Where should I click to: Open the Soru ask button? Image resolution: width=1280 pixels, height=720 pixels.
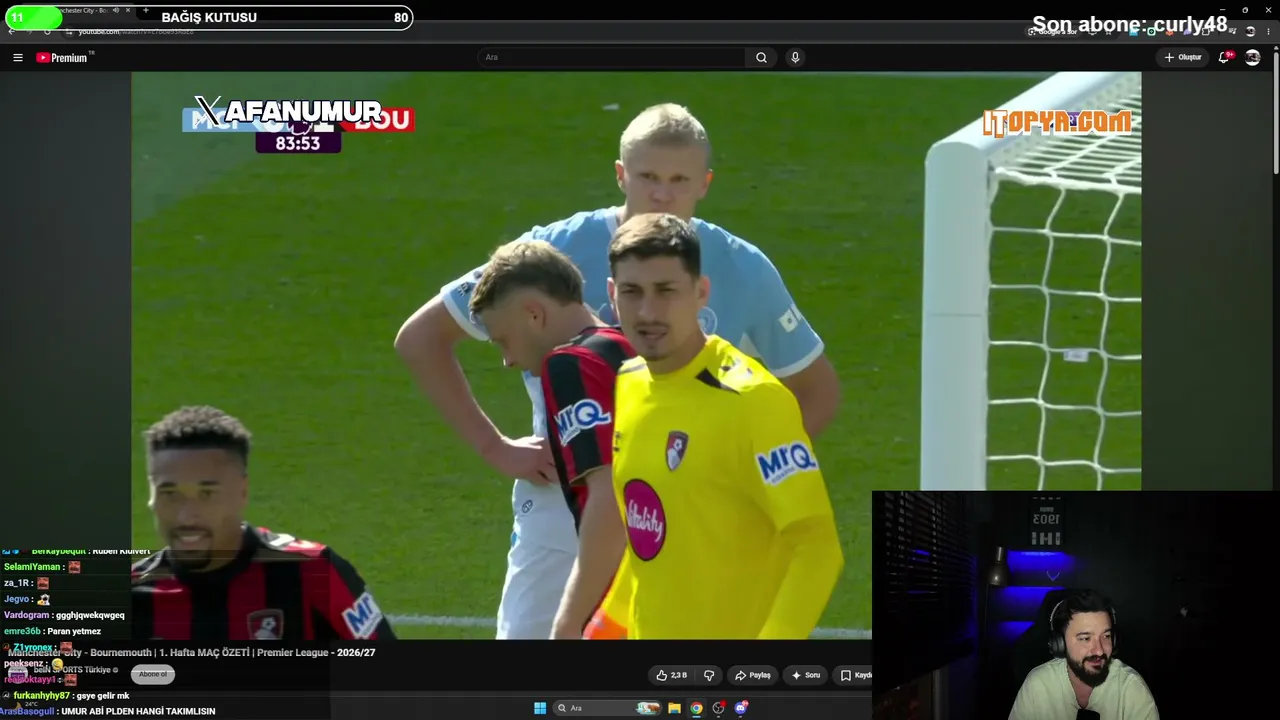coord(806,675)
